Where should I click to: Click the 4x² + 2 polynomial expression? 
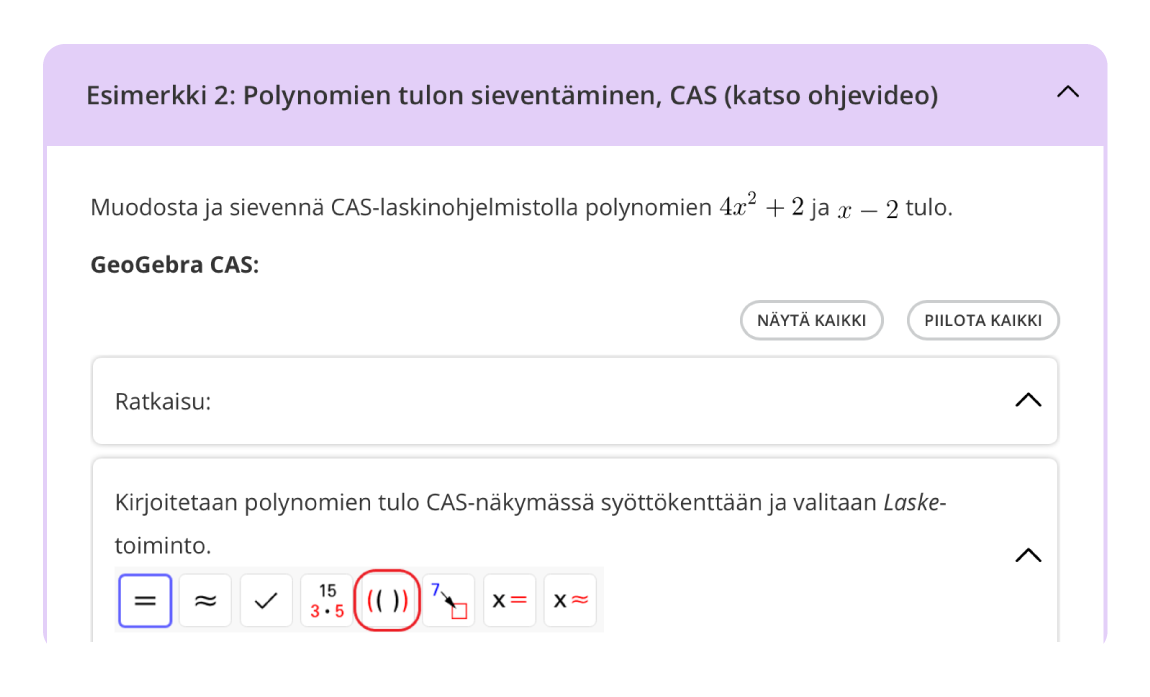(761, 208)
